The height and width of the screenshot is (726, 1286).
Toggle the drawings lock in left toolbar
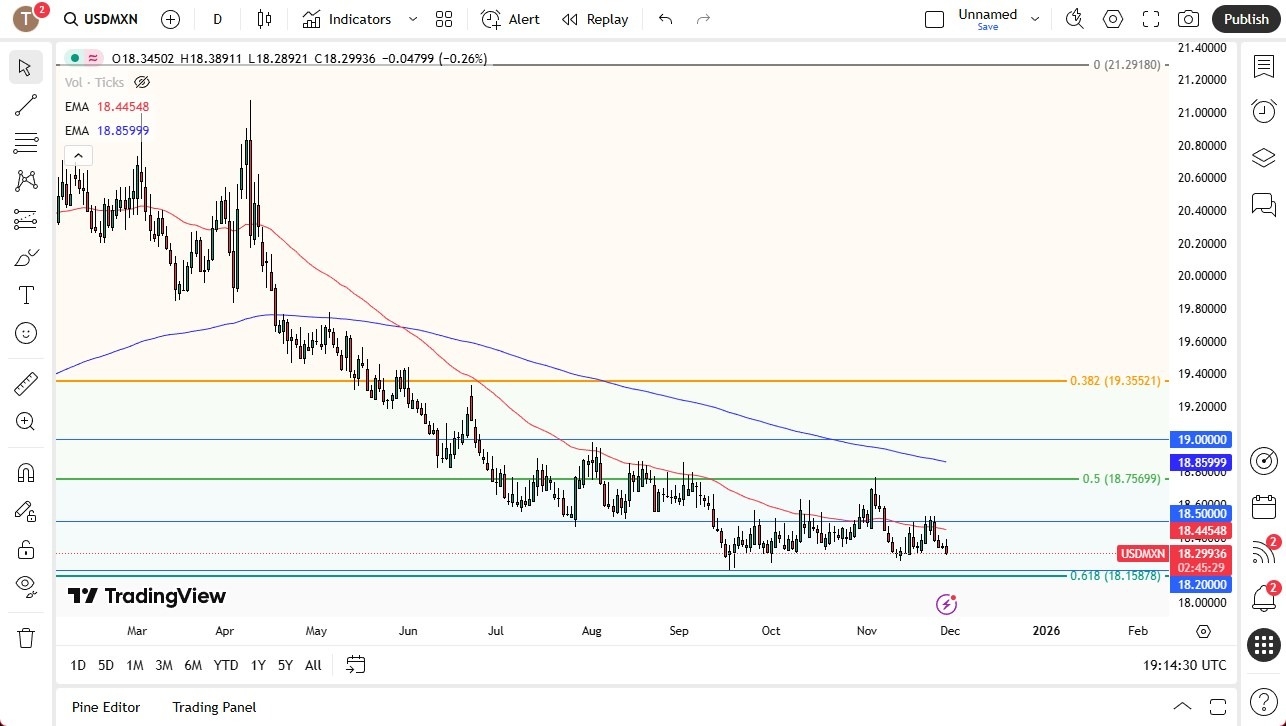pos(26,549)
